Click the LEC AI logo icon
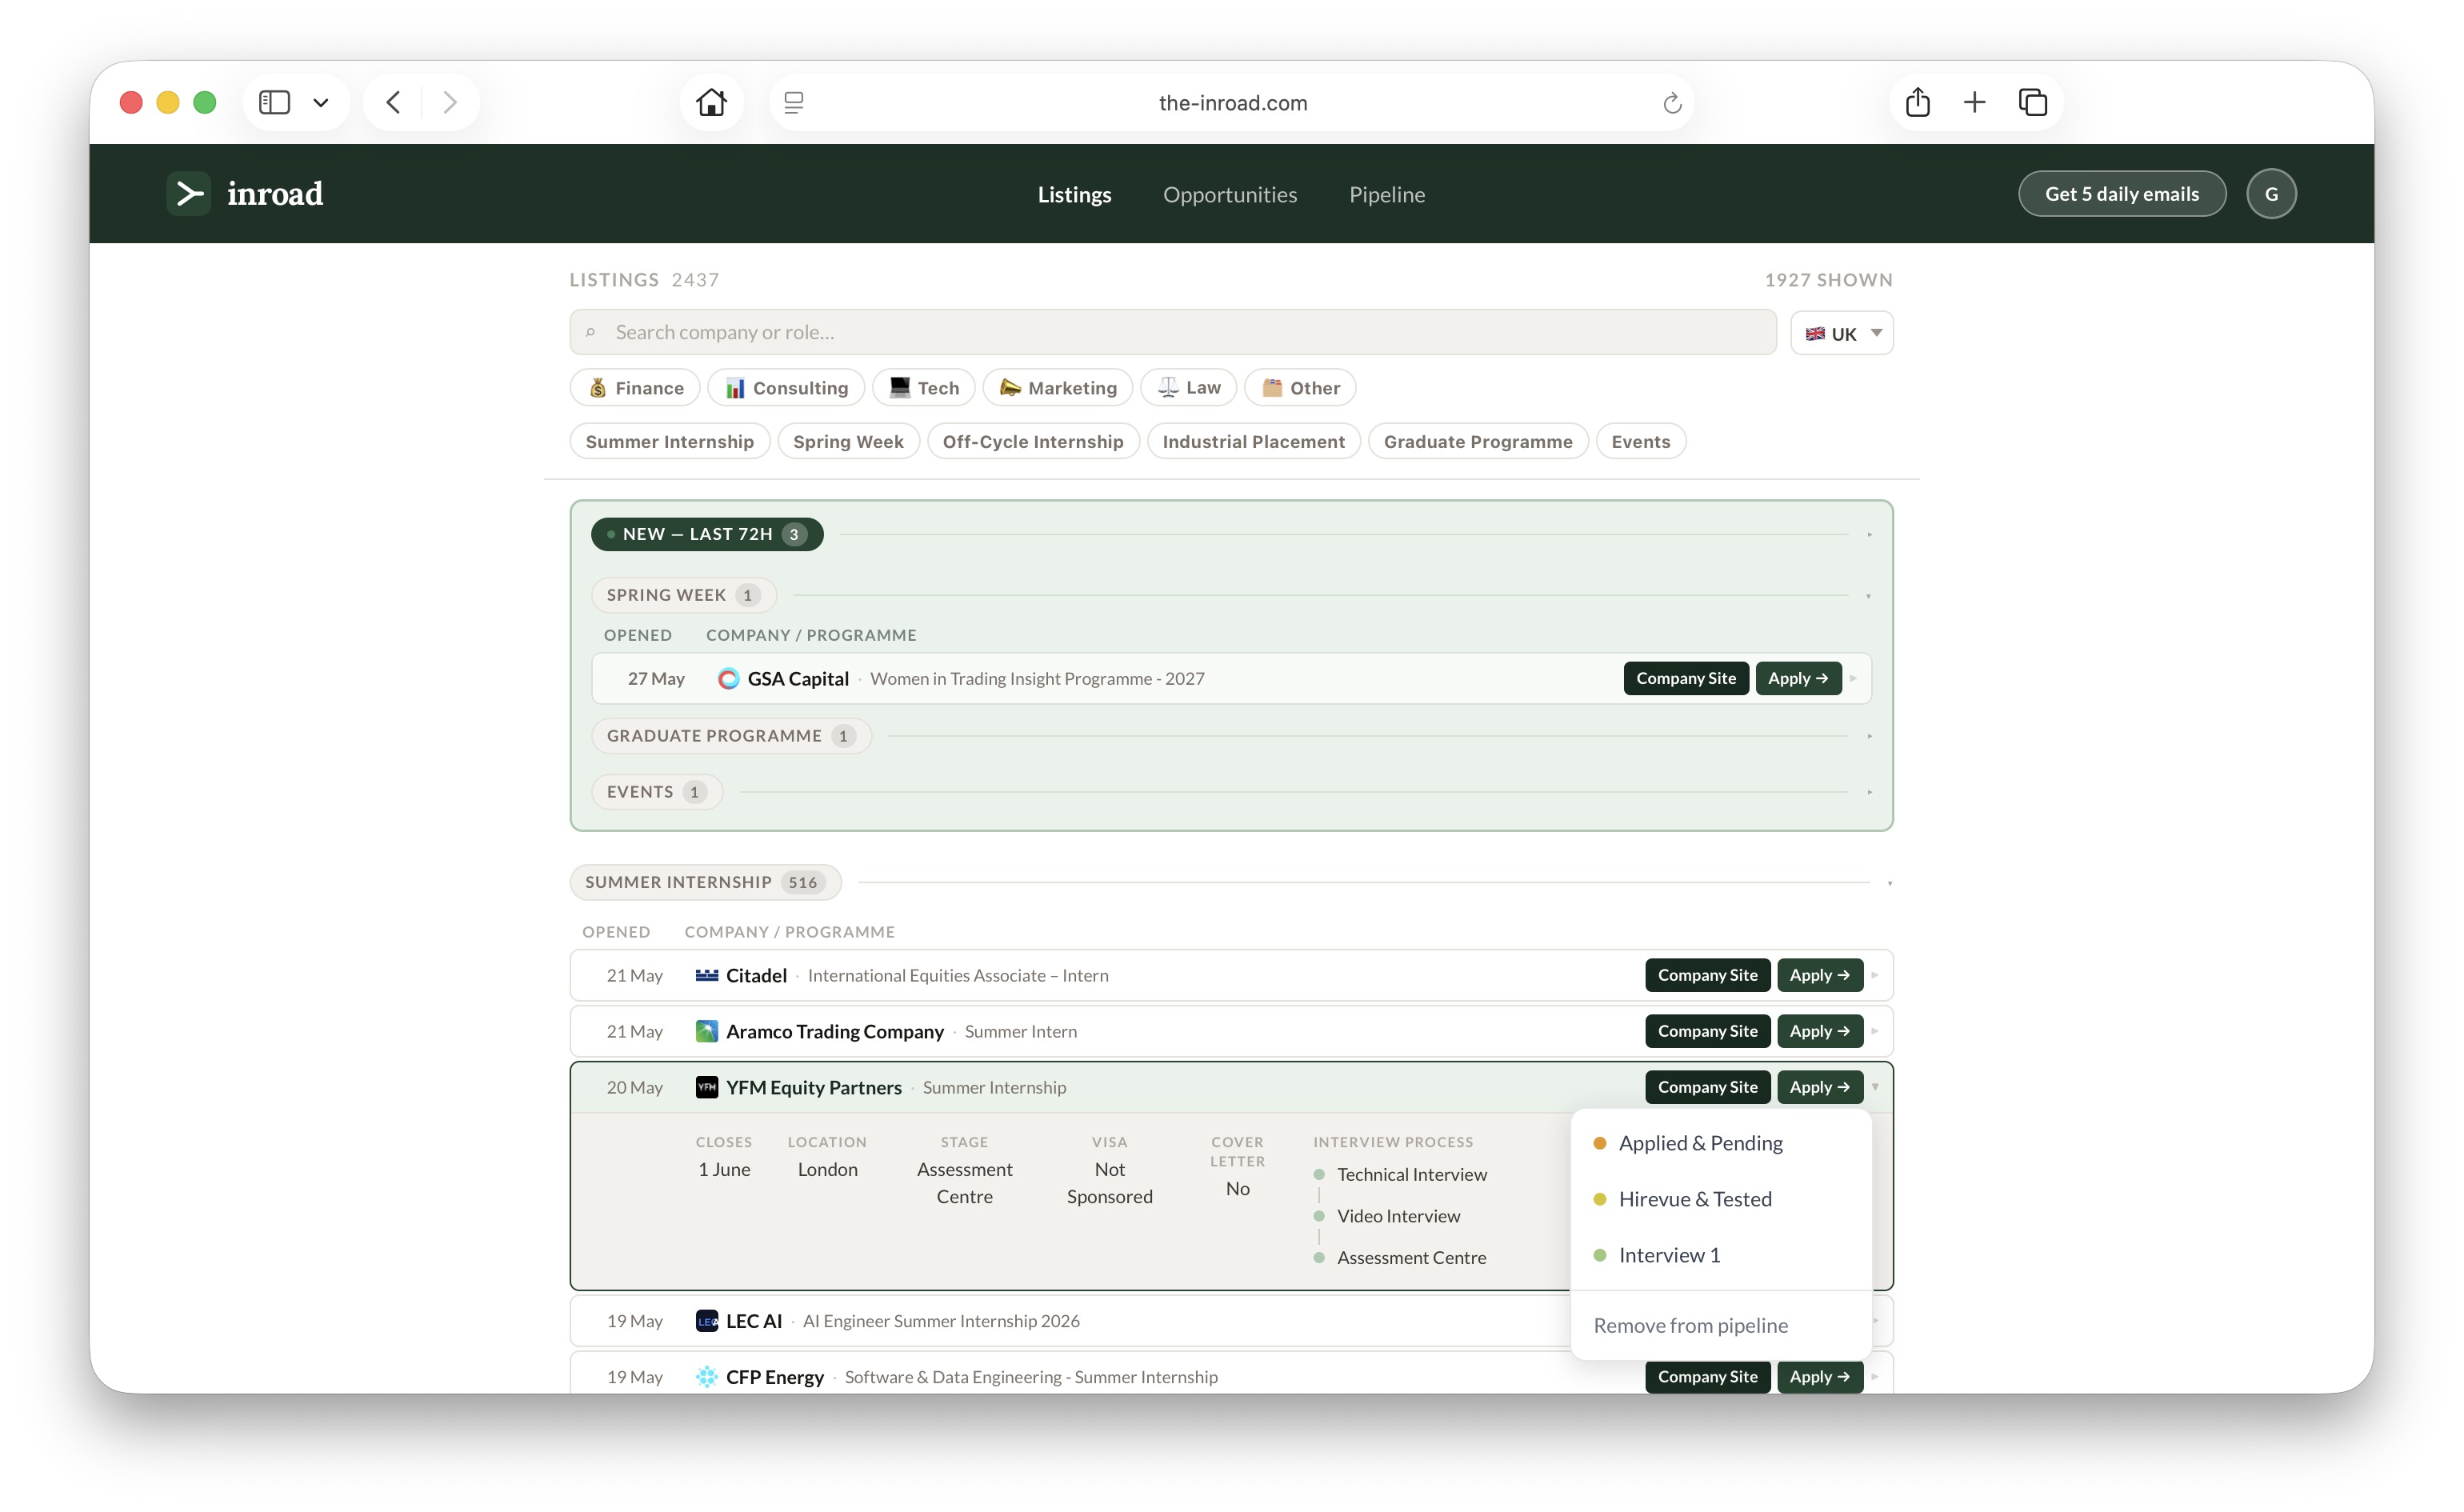 [707, 1321]
